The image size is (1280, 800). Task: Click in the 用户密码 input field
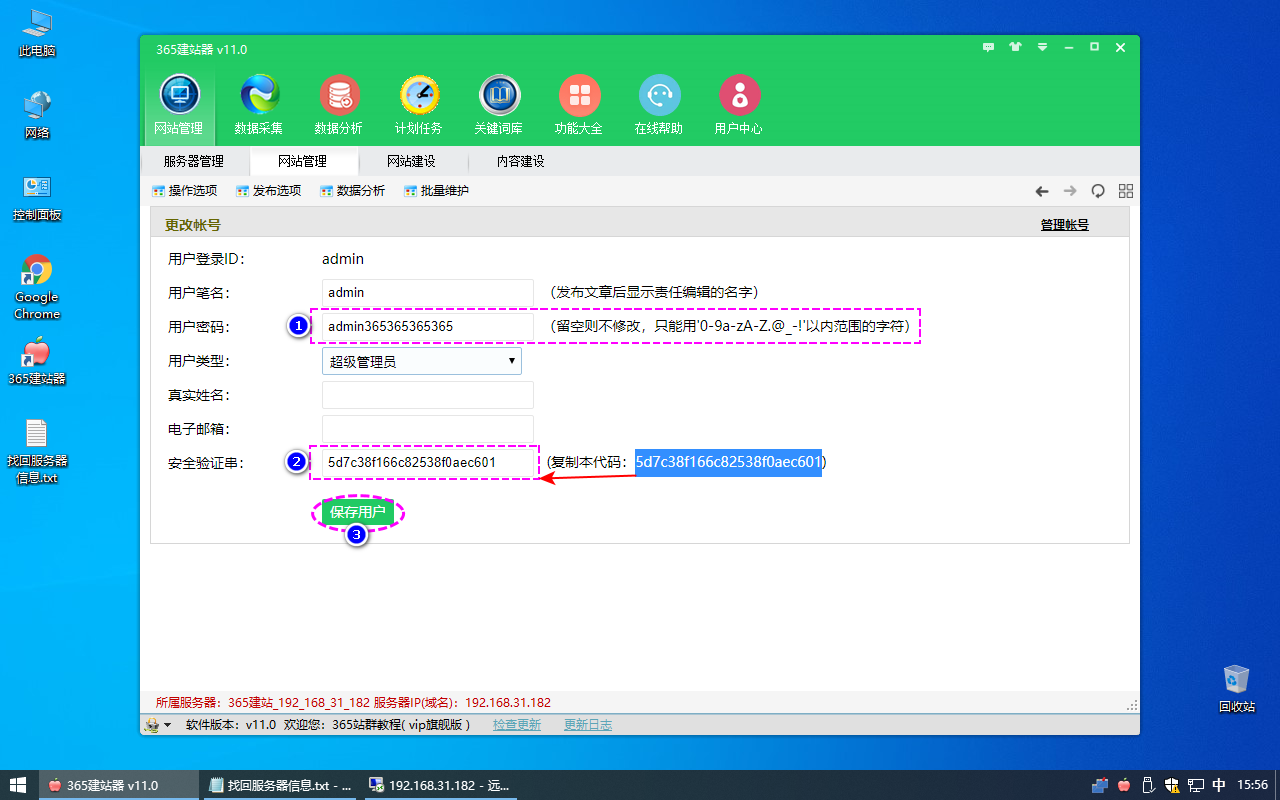428,327
